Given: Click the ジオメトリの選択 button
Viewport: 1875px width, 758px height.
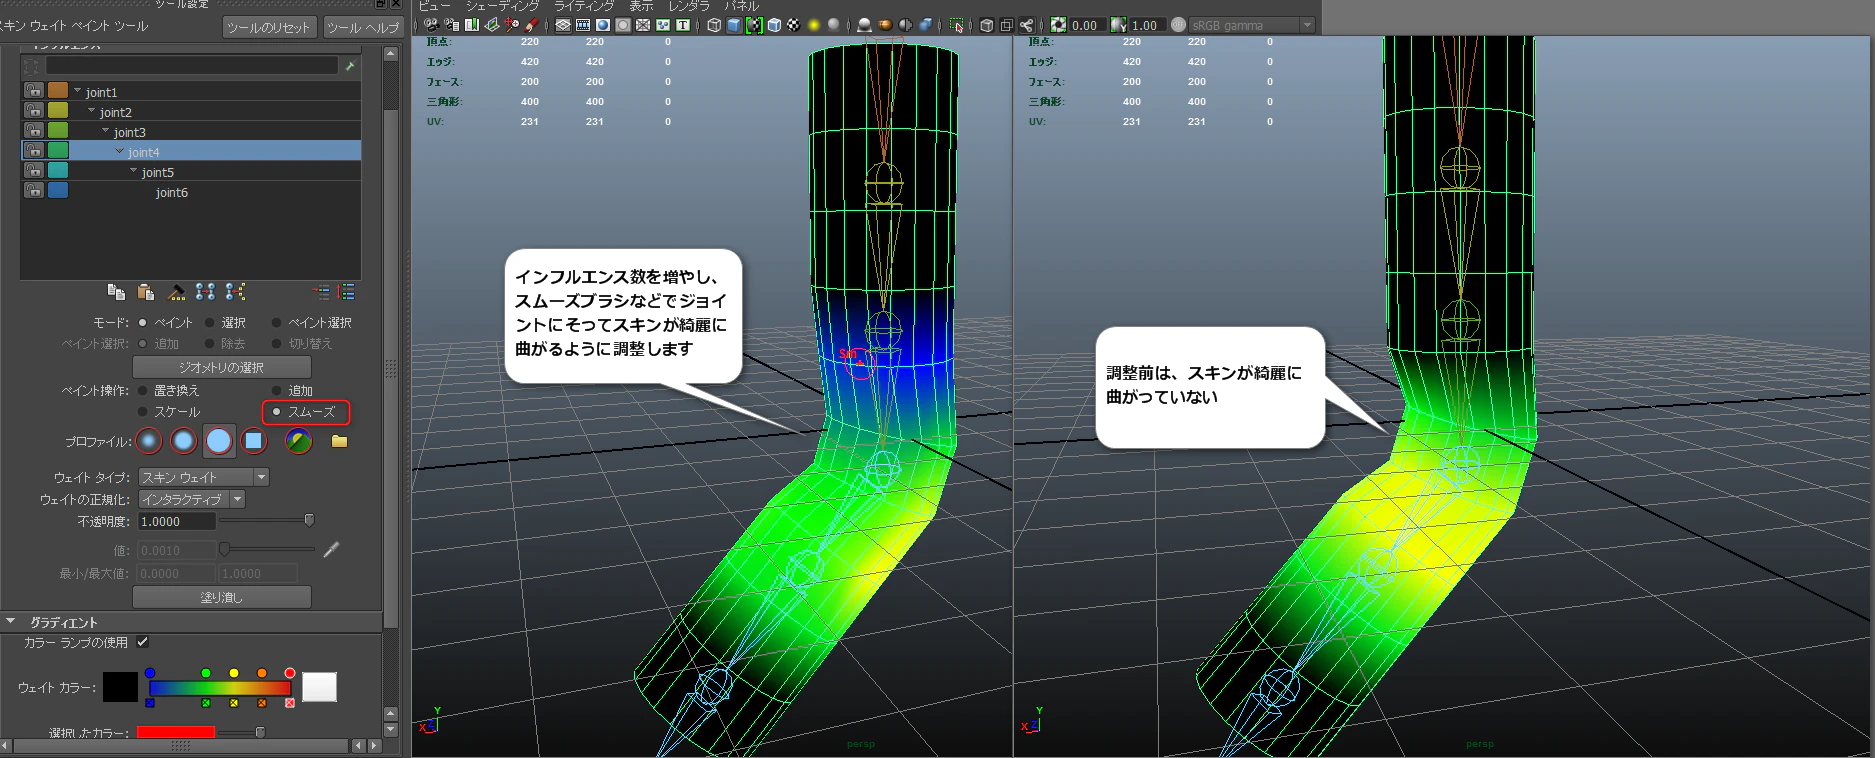Looking at the screenshot, I should [x=222, y=367].
